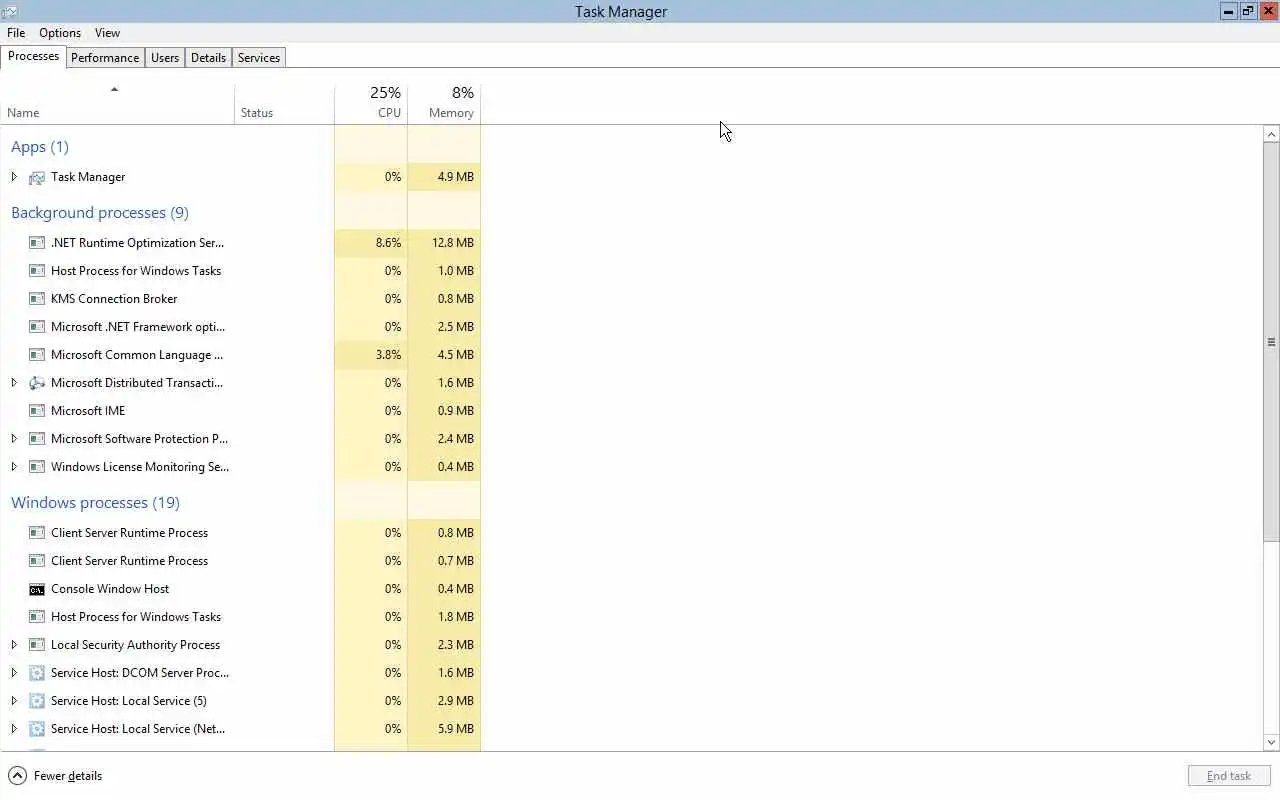The height and width of the screenshot is (800, 1280).
Task: Select the Host Process for Windows Tasks 1.8 MB row
Action: (x=240, y=617)
